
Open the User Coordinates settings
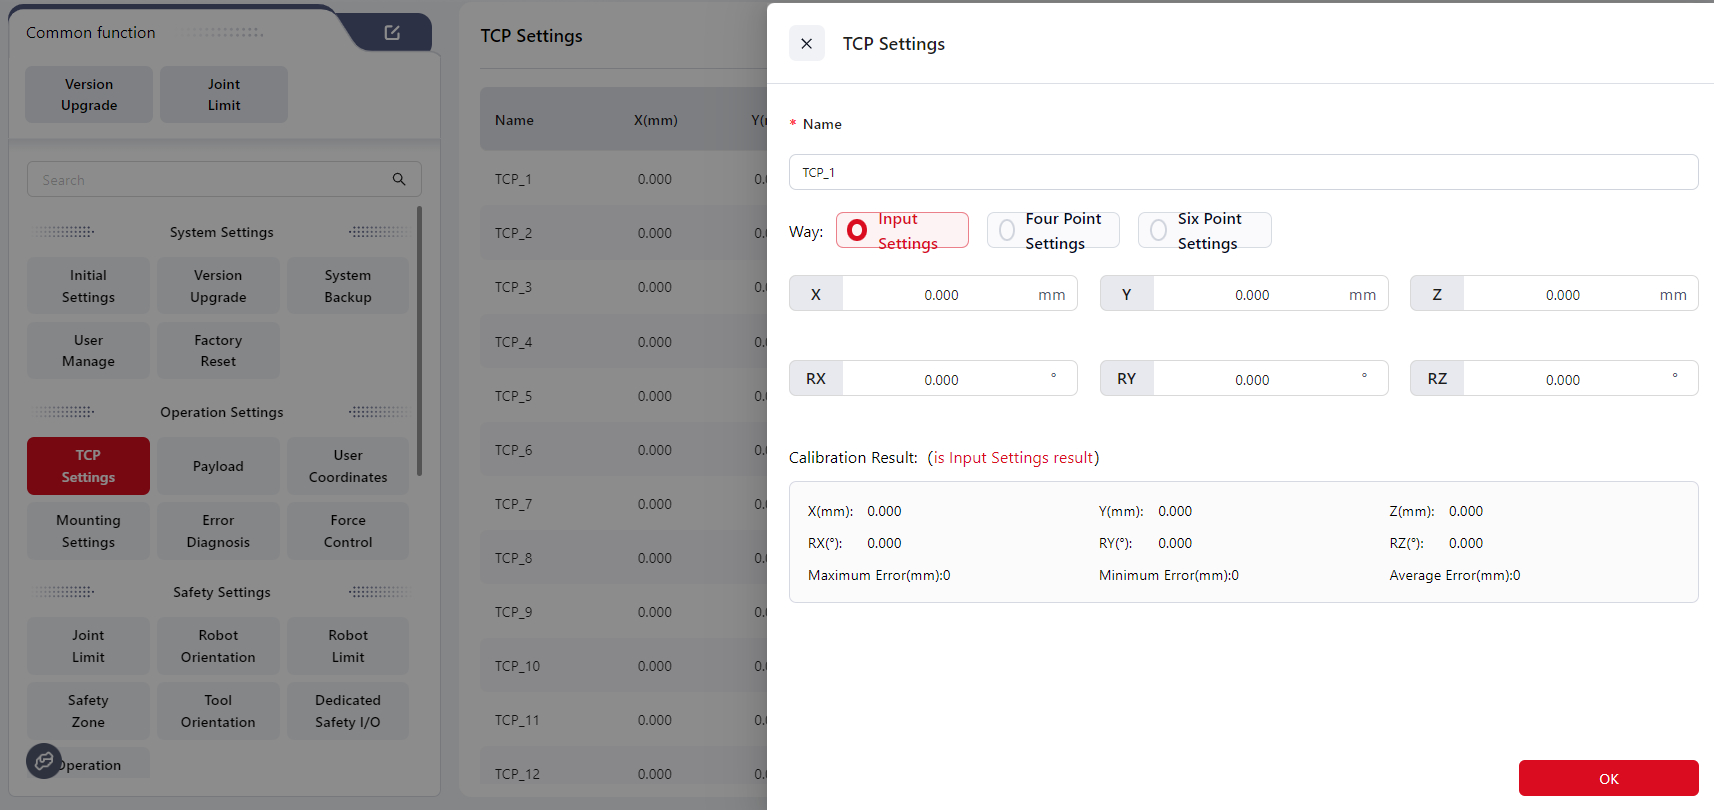[347, 466]
